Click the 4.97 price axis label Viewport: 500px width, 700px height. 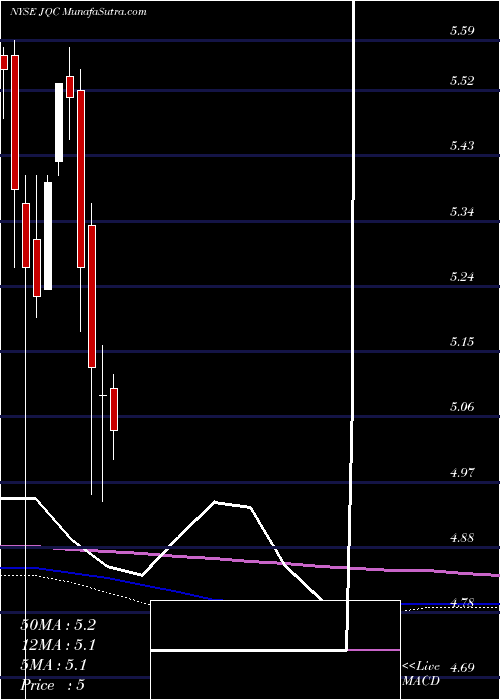click(x=462, y=472)
